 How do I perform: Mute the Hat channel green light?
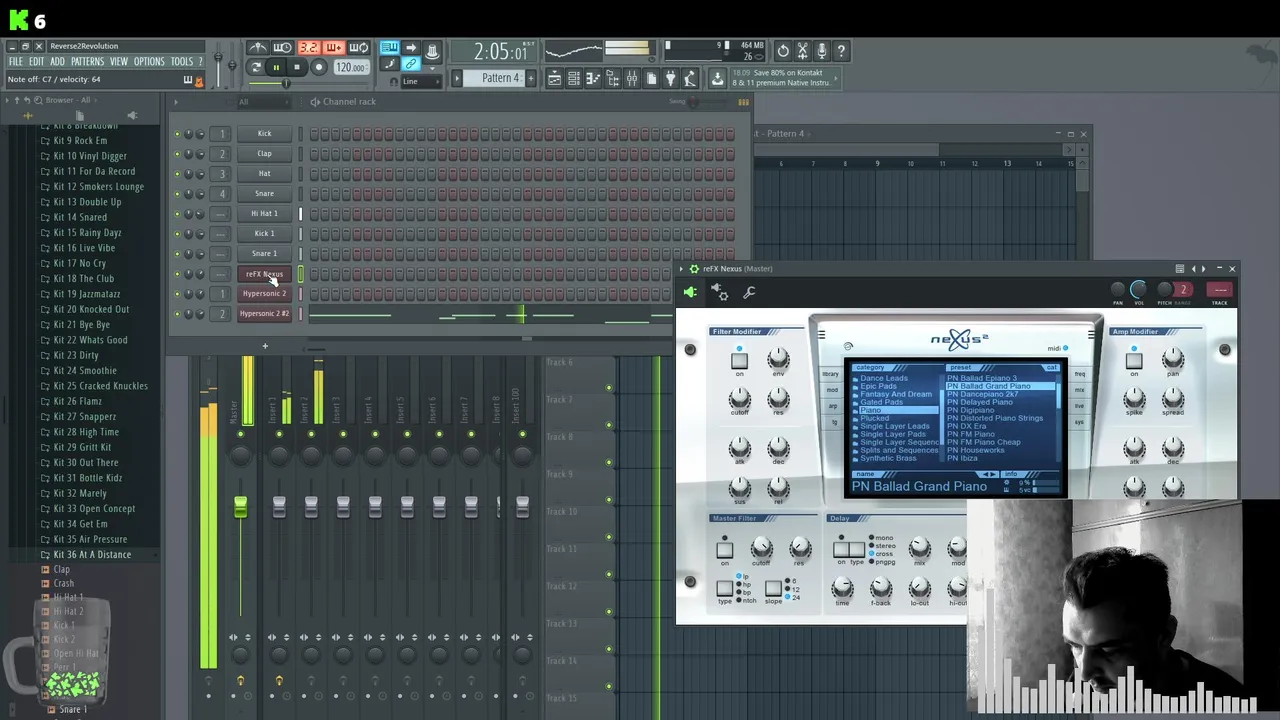177,174
